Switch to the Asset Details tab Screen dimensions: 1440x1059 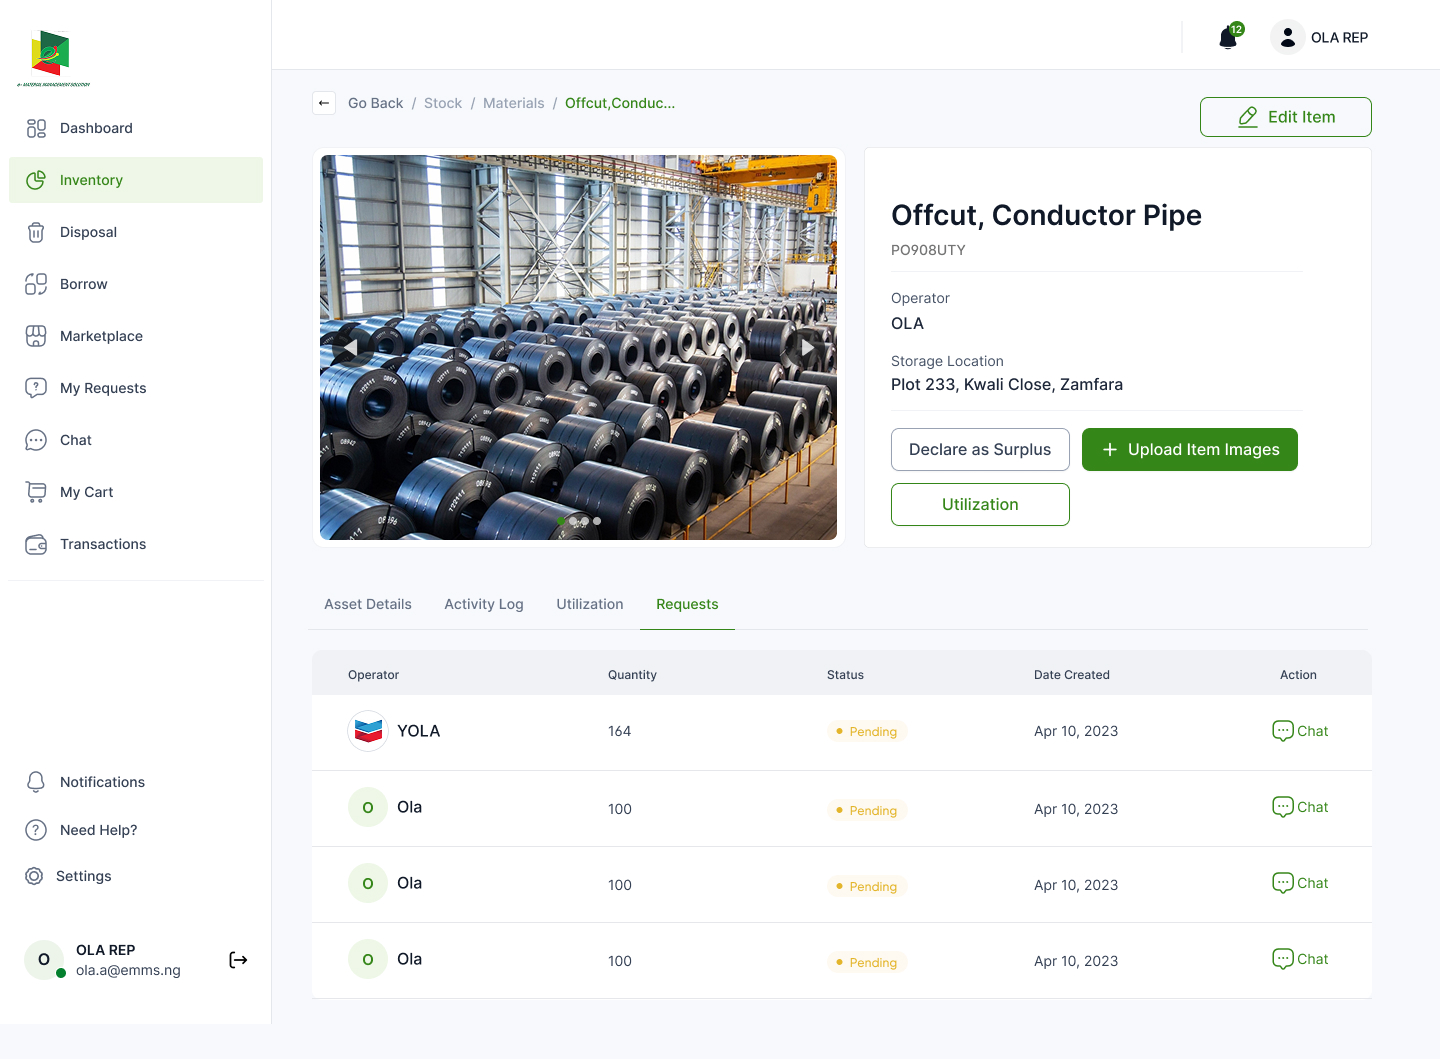[x=368, y=604]
